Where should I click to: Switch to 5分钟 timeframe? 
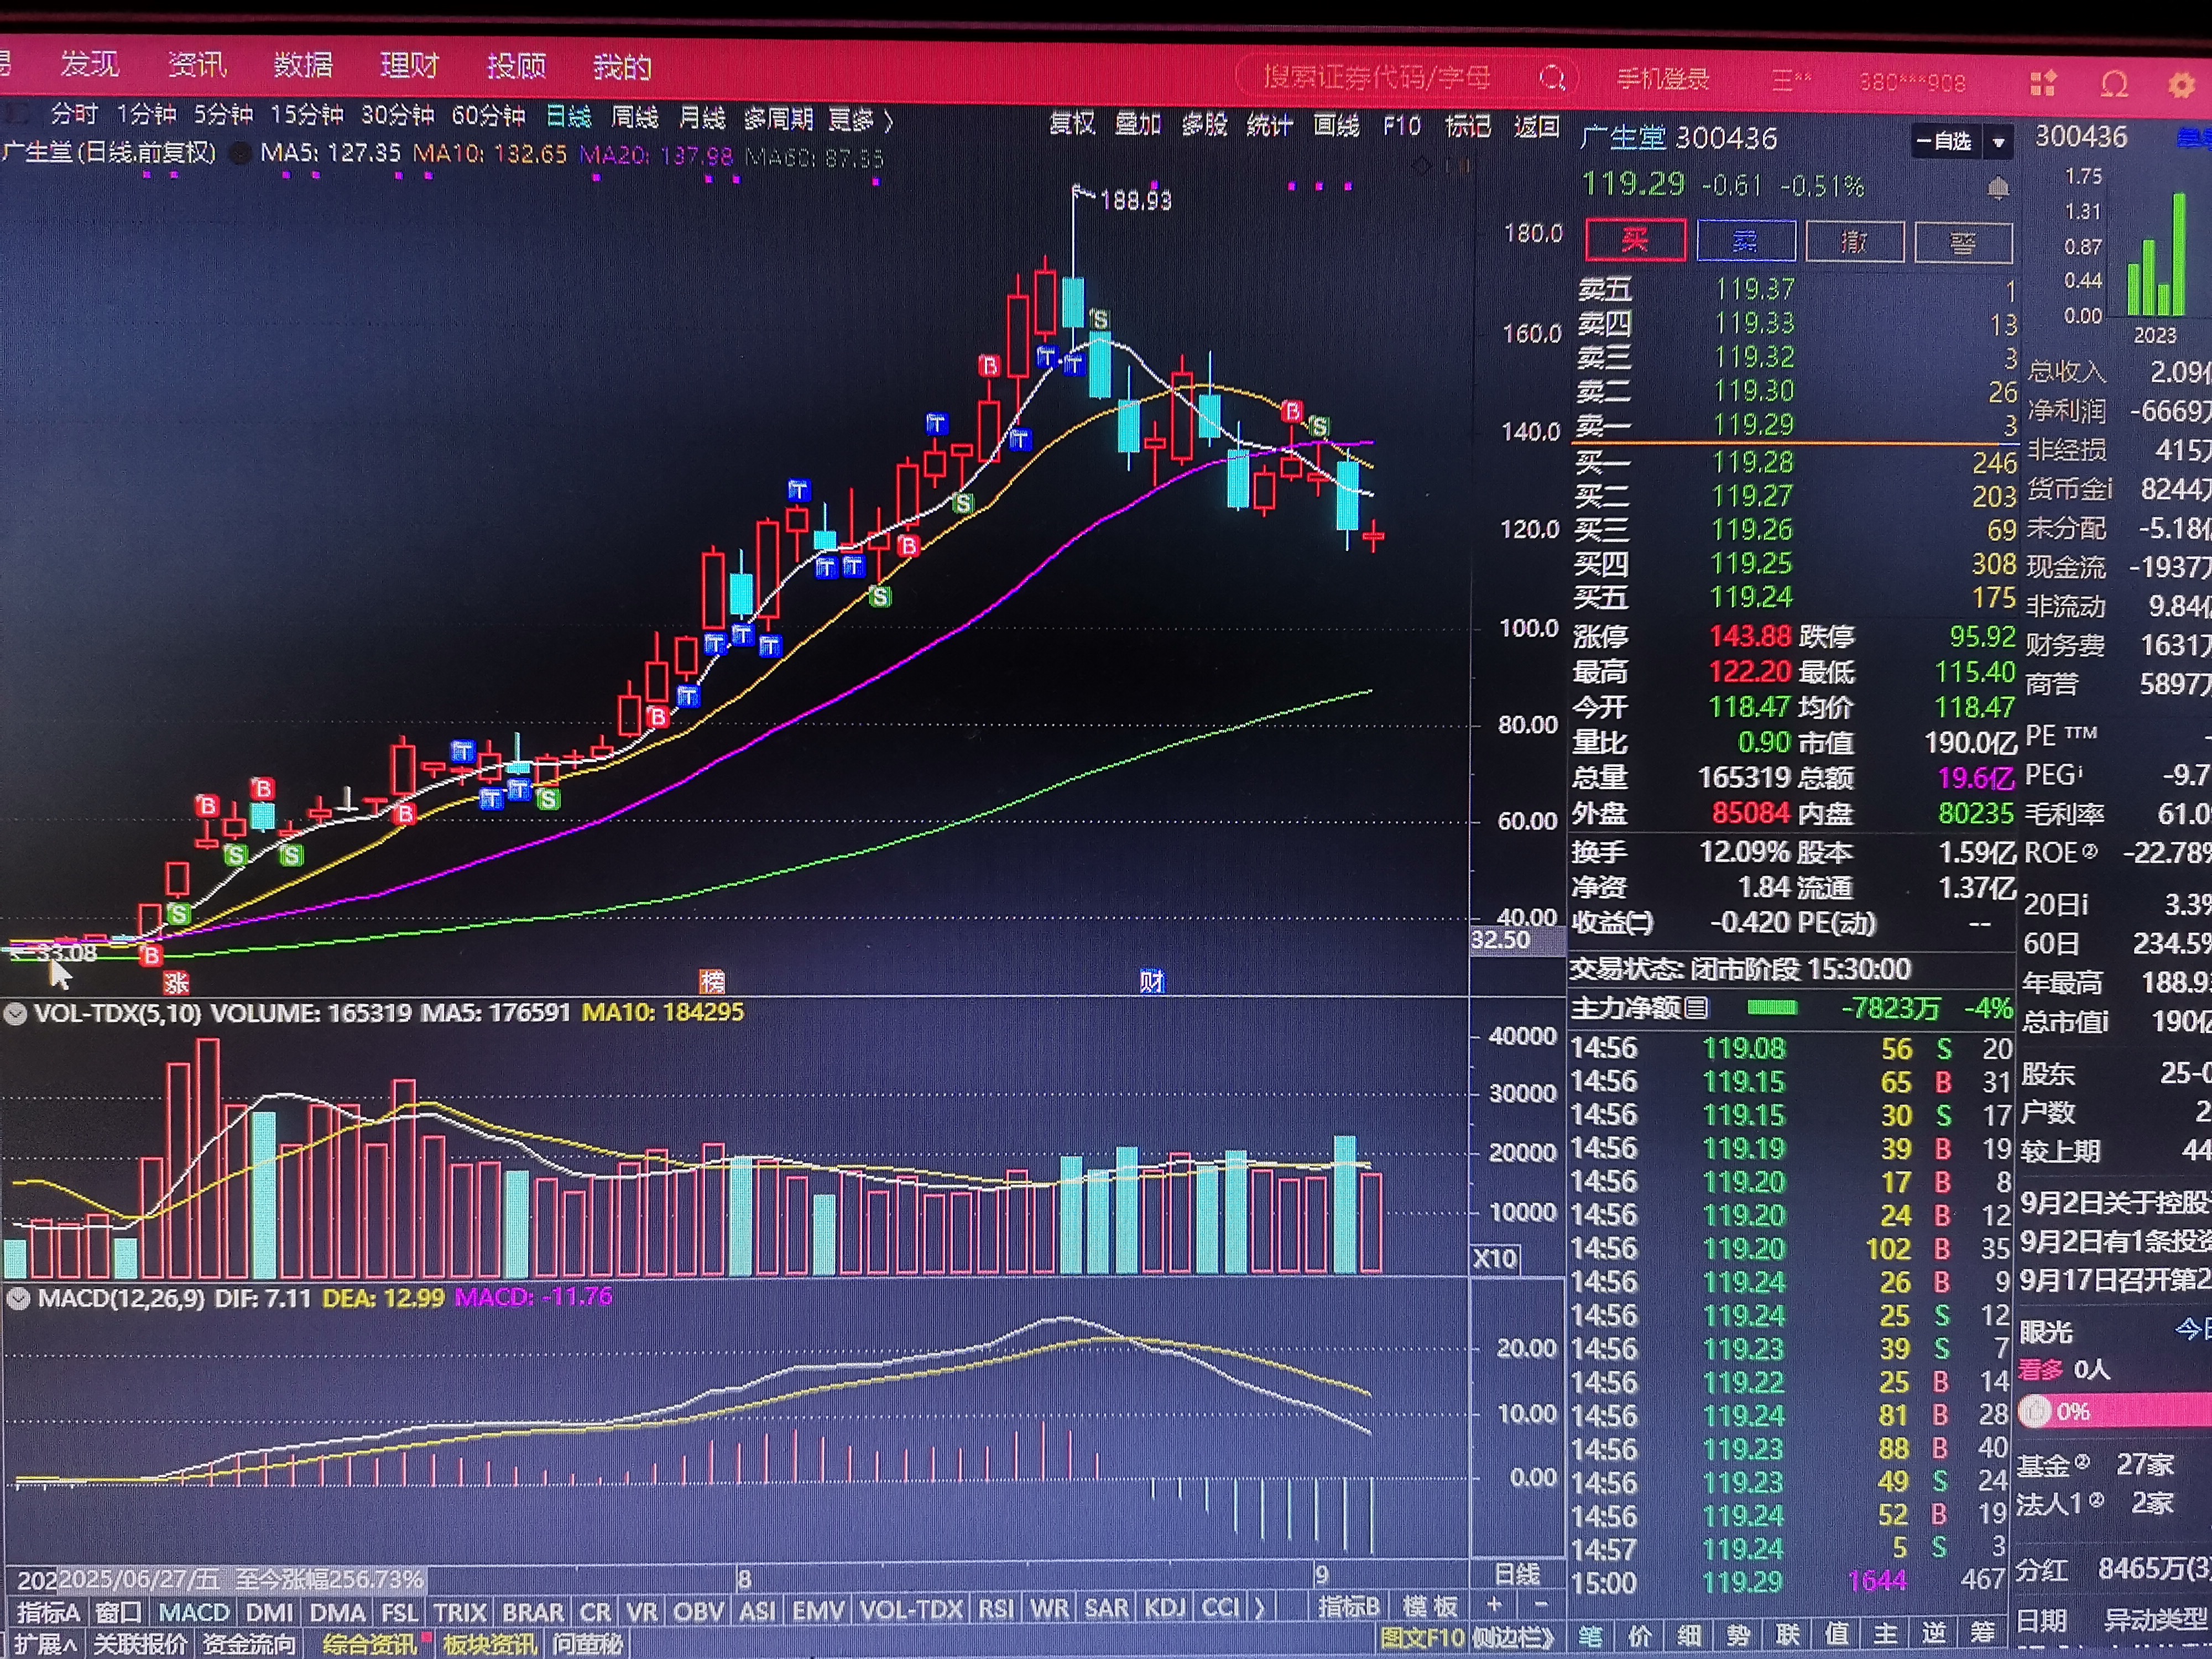tap(223, 115)
